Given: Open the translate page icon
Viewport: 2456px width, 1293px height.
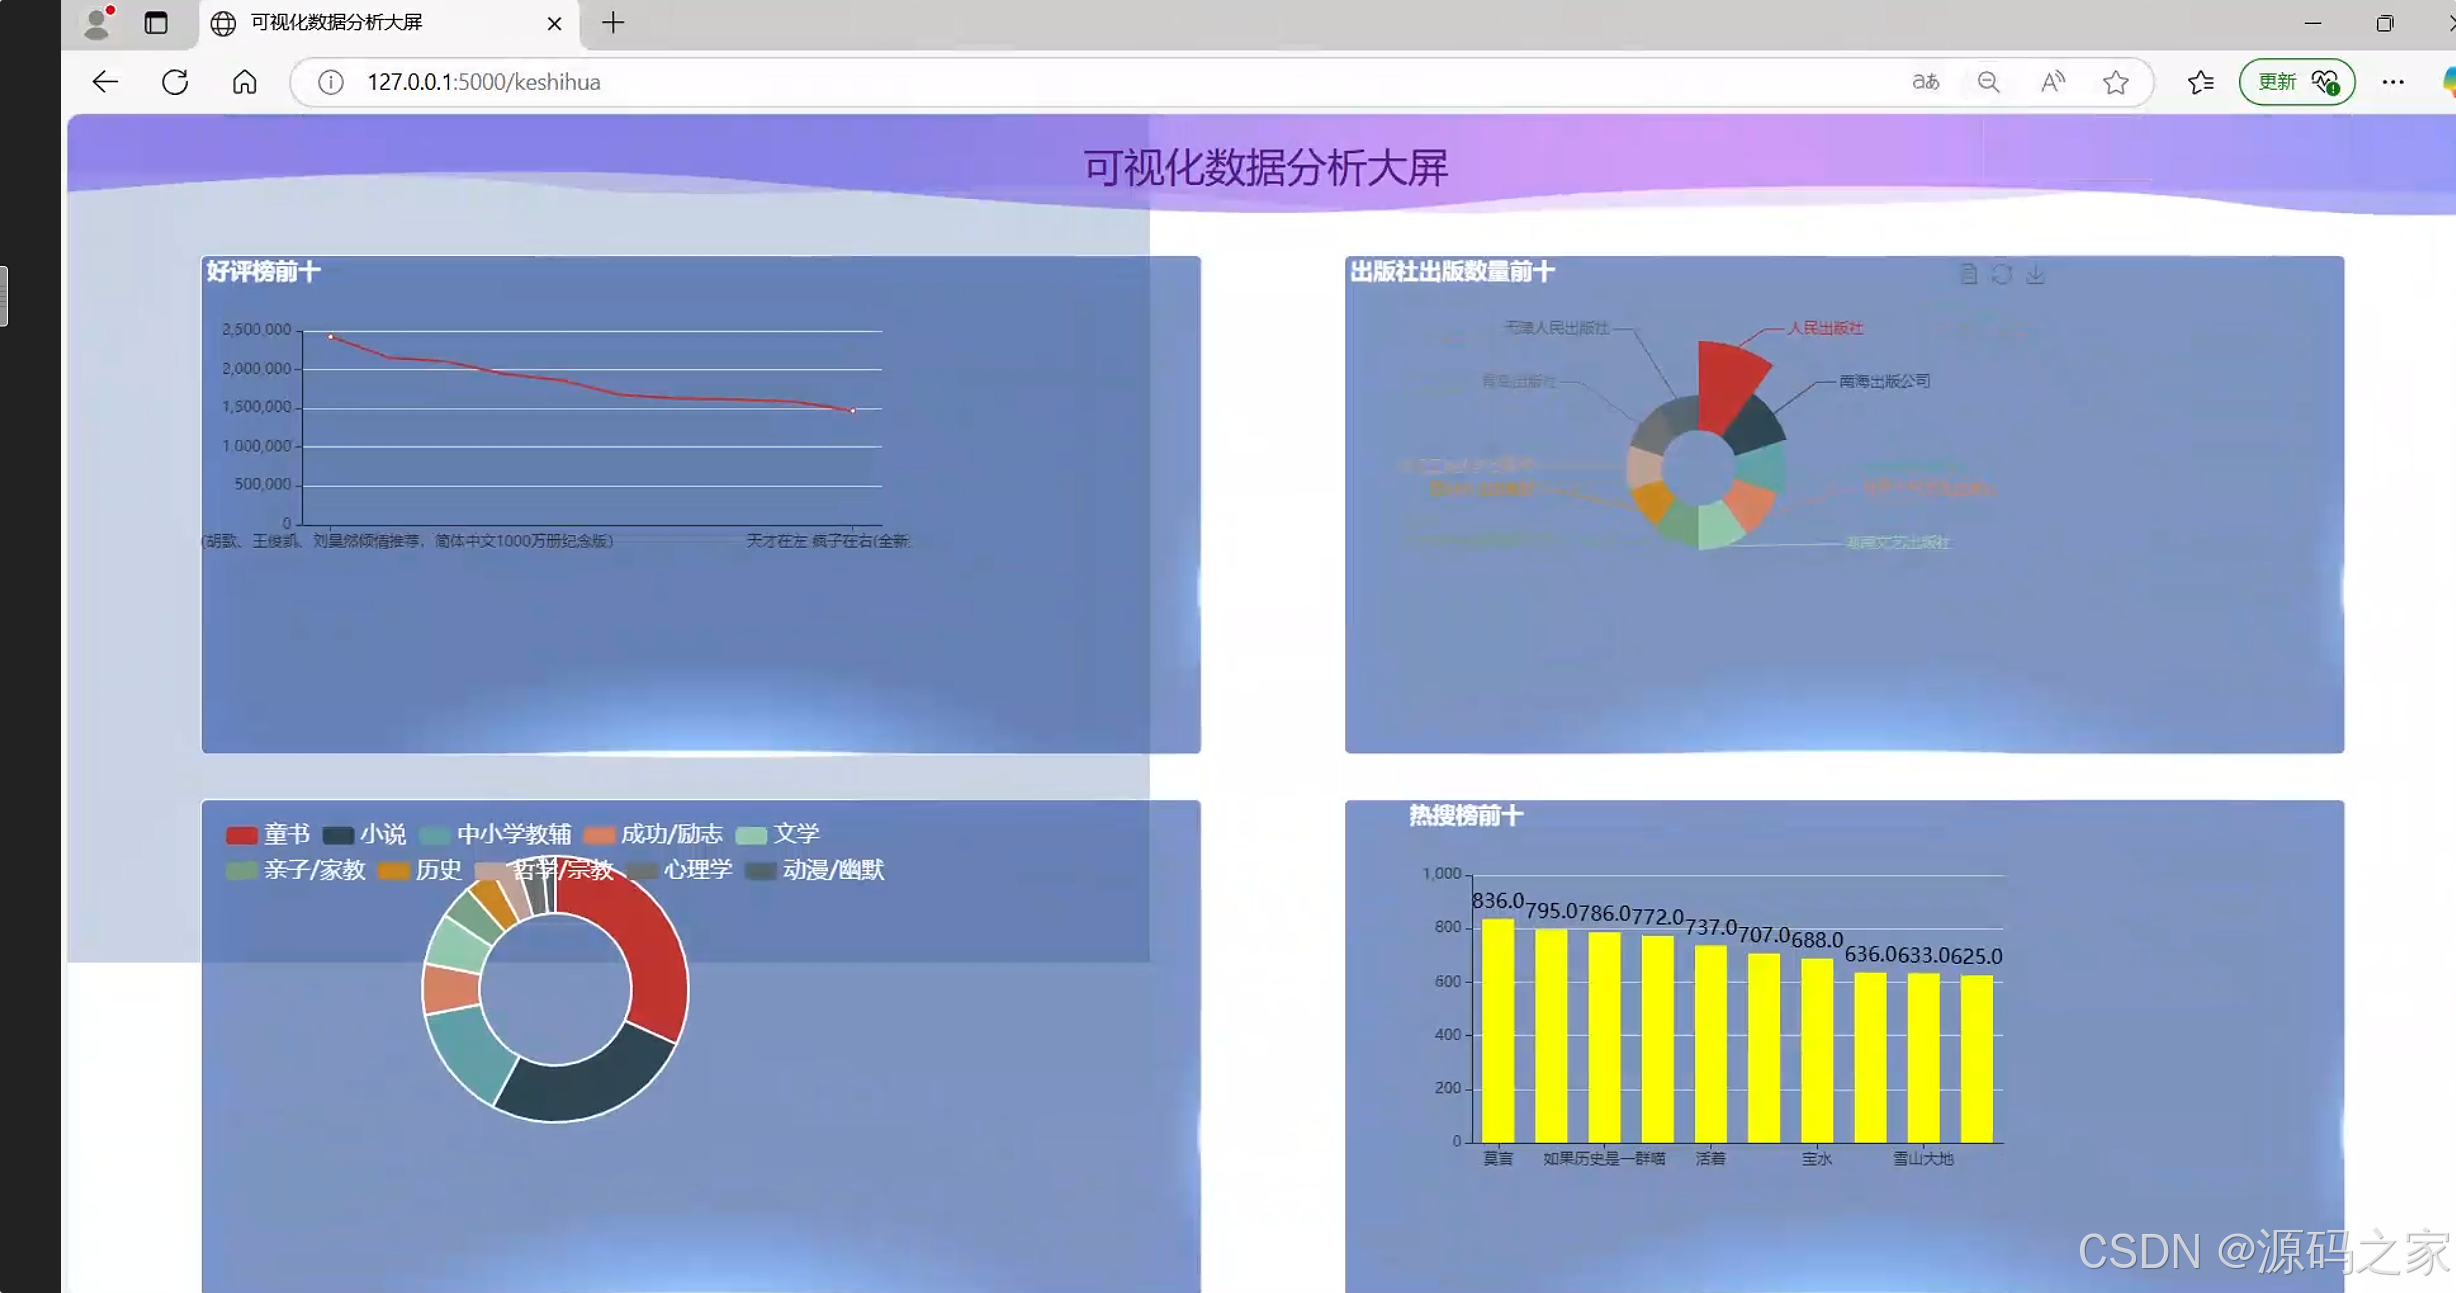Looking at the screenshot, I should click(1925, 81).
